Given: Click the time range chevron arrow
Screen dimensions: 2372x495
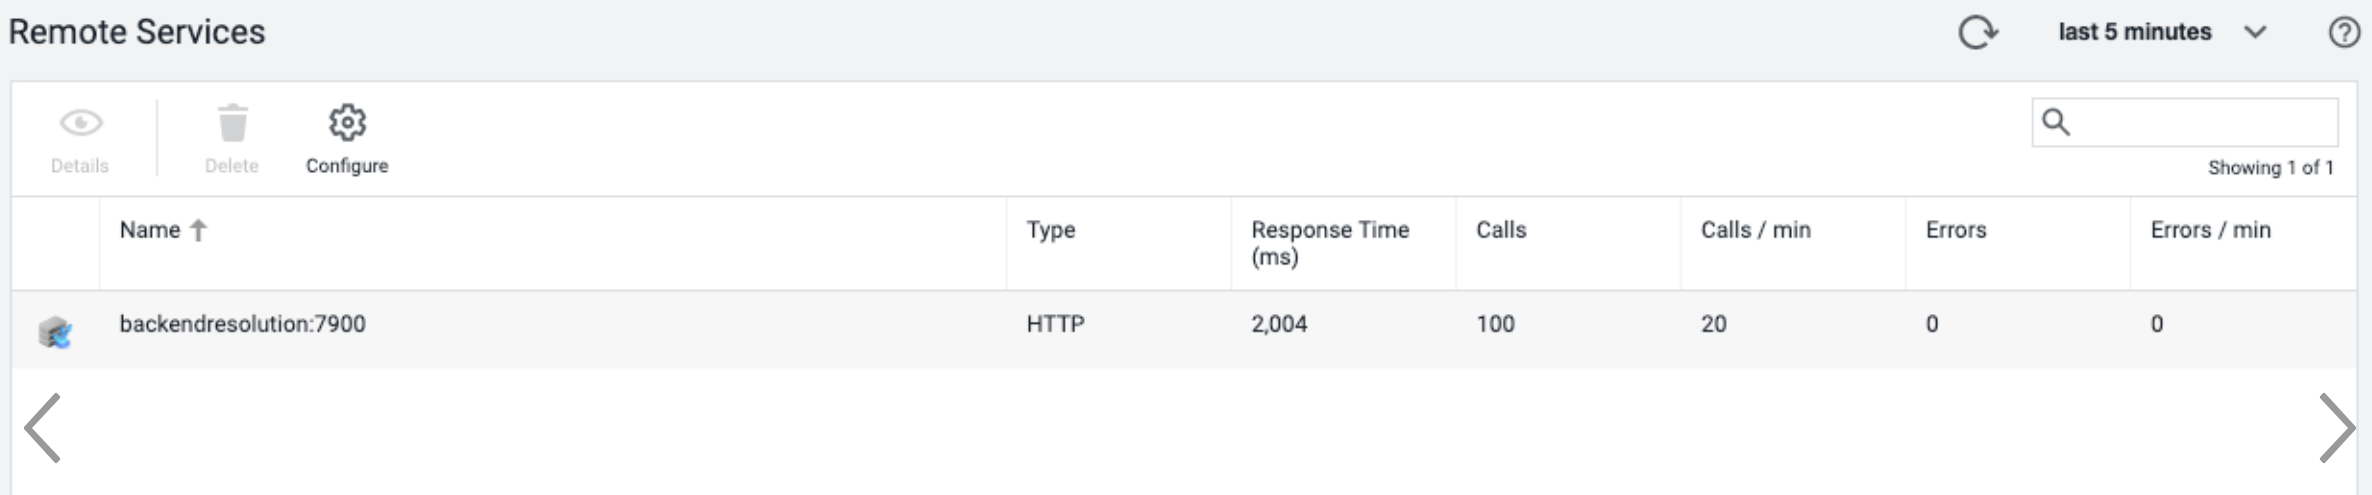Looking at the screenshot, I should pyautogui.click(x=2255, y=32).
